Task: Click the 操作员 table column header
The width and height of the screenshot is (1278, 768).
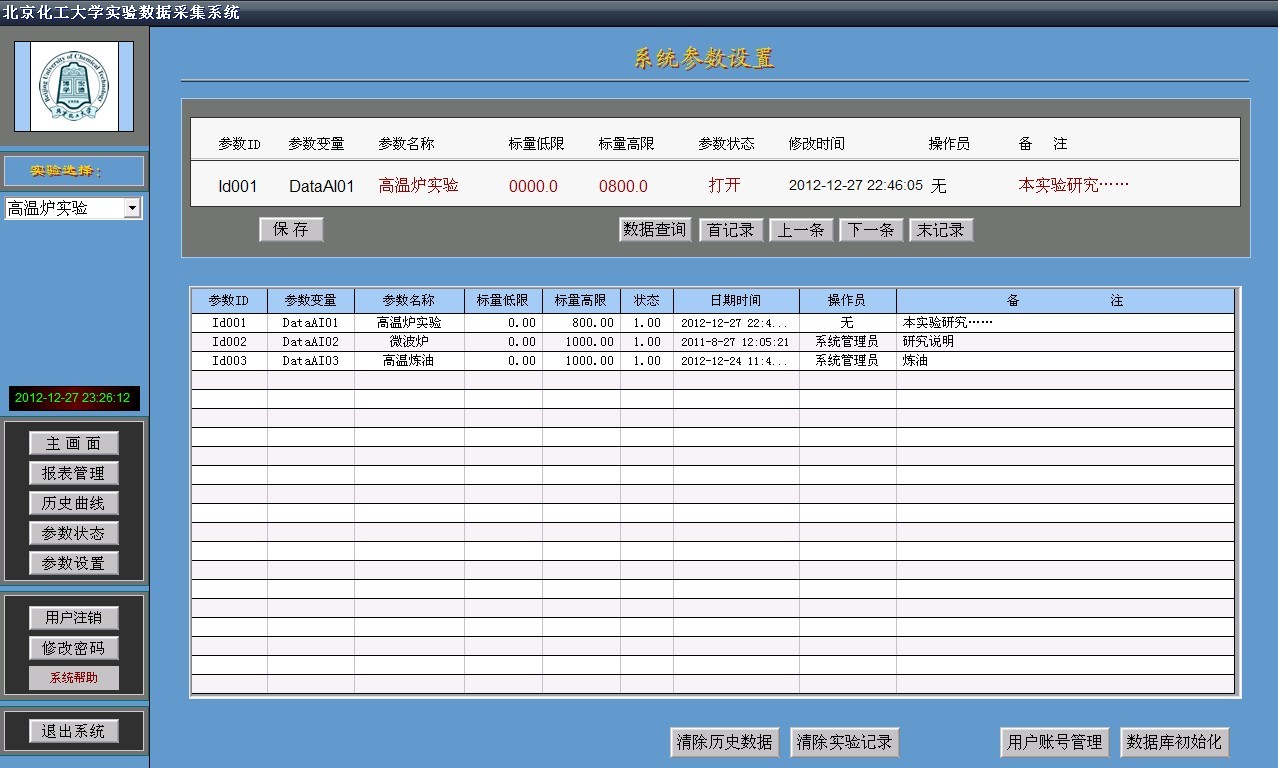Action: click(x=848, y=301)
